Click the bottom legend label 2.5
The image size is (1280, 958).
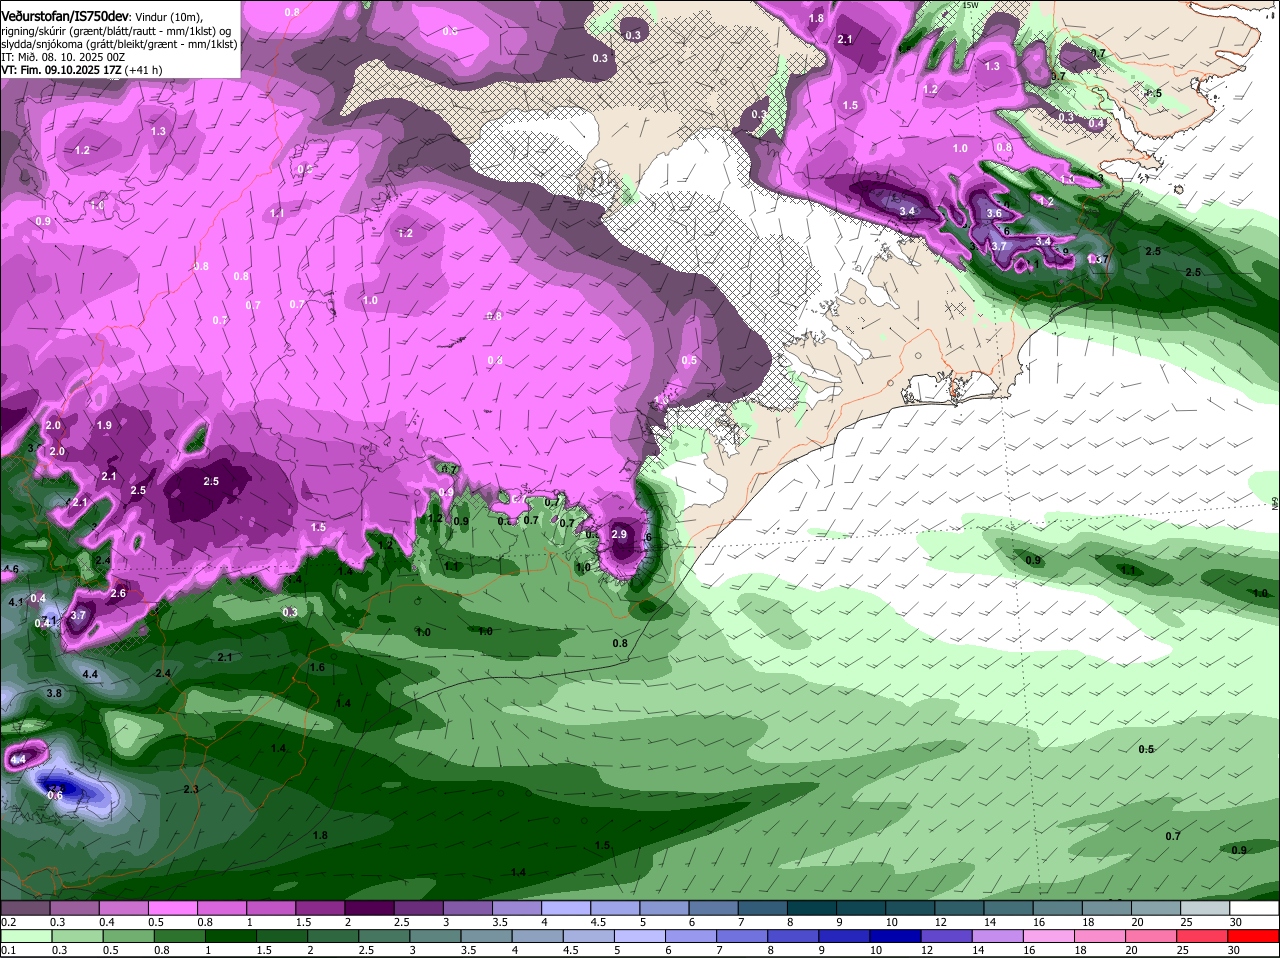(x=366, y=950)
